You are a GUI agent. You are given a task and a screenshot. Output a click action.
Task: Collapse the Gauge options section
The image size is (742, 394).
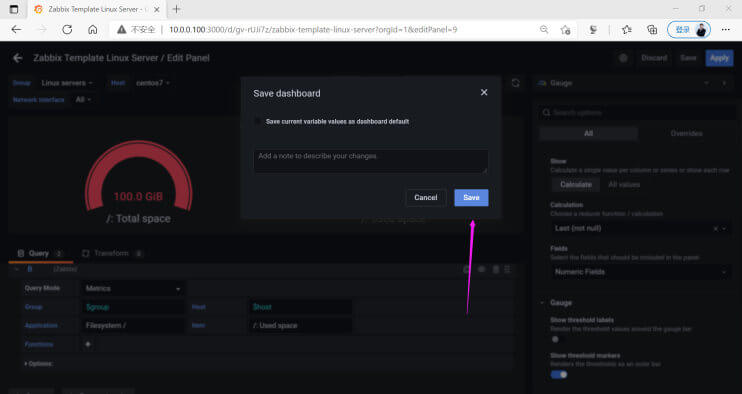pyautogui.click(x=542, y=302)
